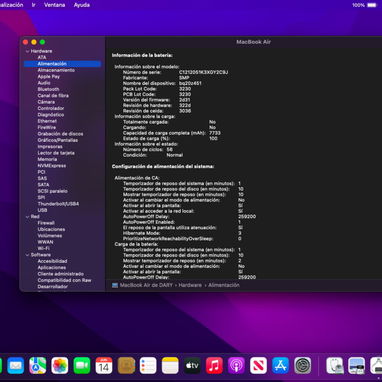Select SCSI paralelo in sidebar
The width and height of the screenshot is (382, 382).
[x=53, y=191]
